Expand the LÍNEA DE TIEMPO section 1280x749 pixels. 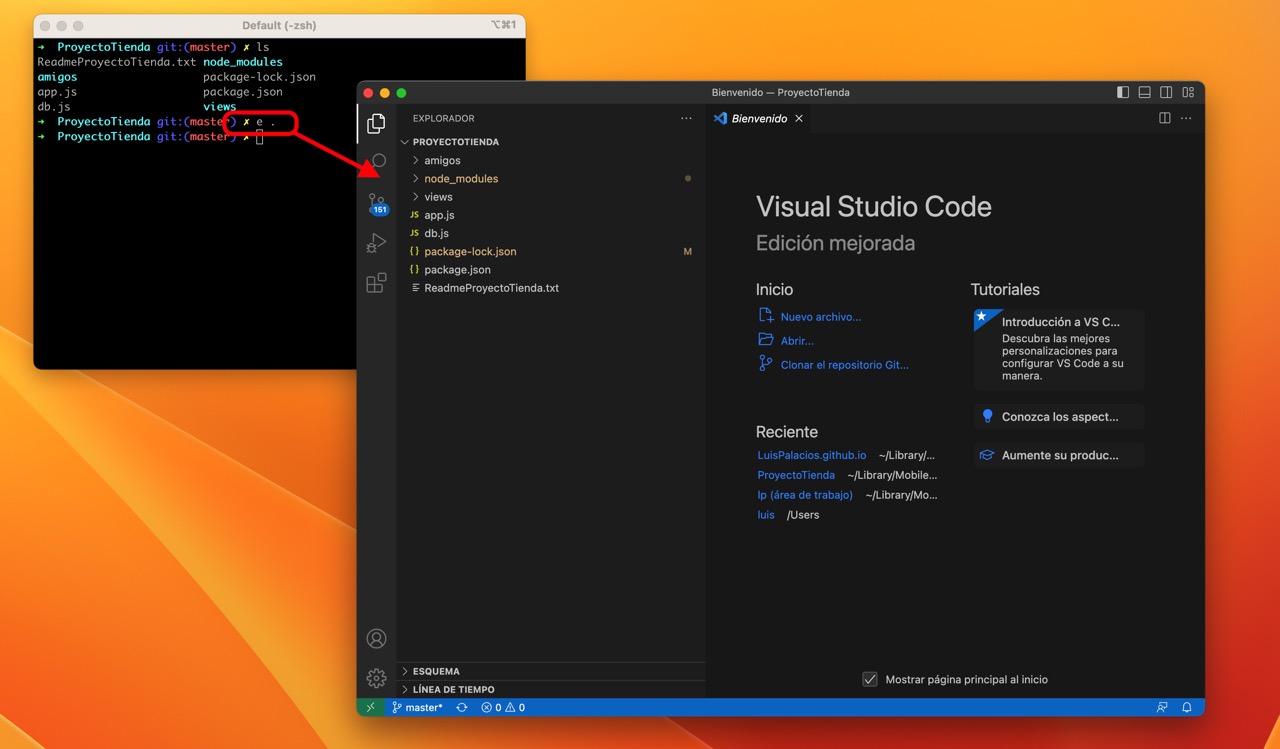coord(551,689)
